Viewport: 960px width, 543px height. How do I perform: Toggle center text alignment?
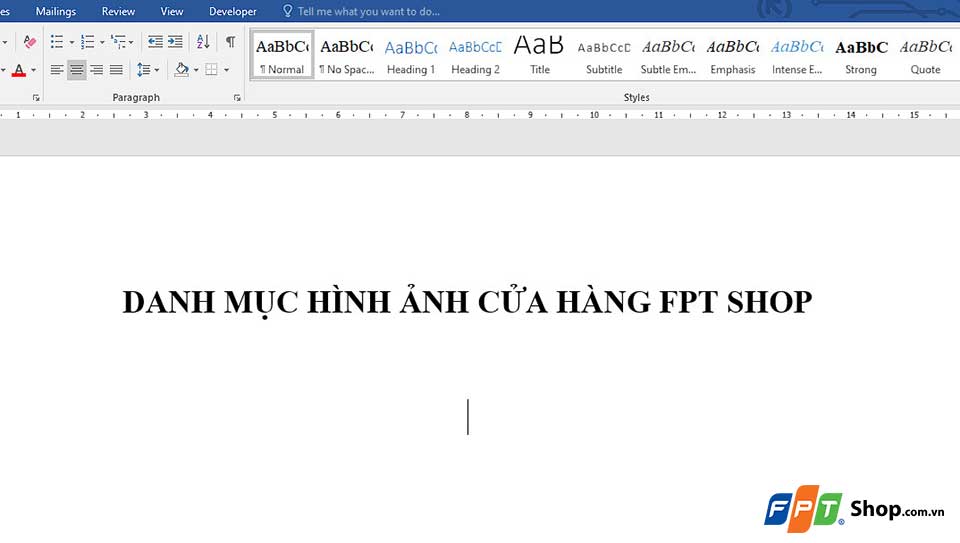tap(77, 70)
